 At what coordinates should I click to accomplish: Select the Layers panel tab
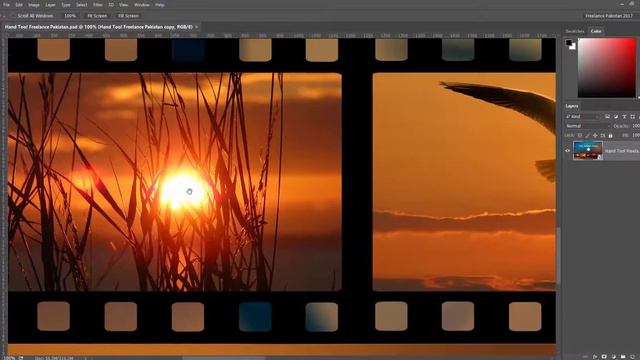point(572,106)
